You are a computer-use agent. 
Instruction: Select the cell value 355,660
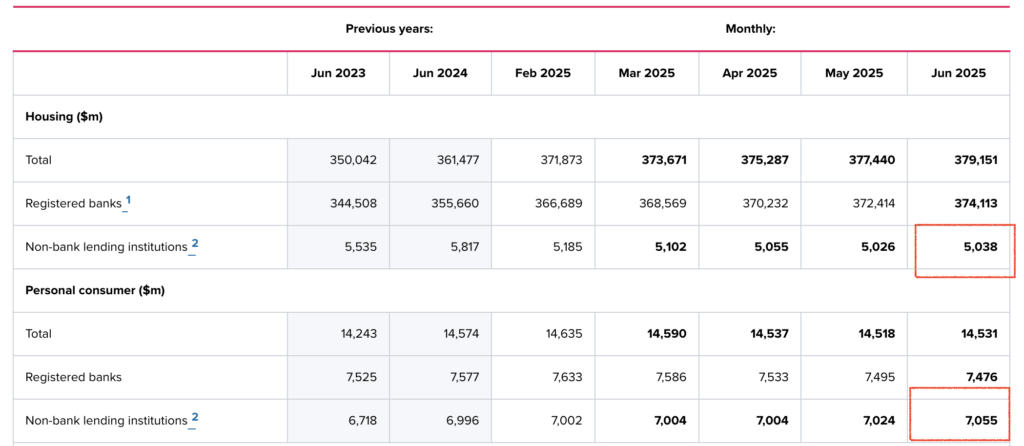[x=455, y=203]
